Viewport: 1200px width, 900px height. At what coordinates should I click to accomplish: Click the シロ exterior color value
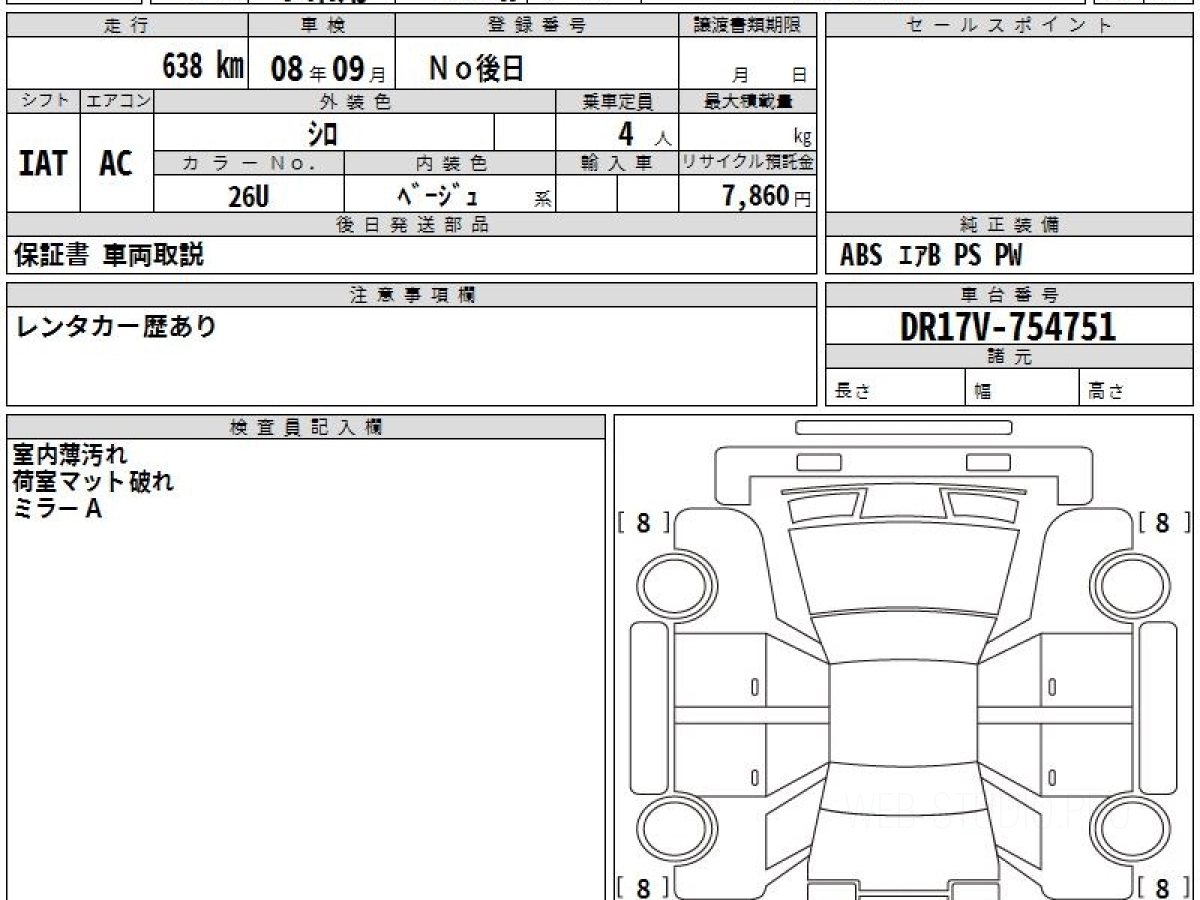322,133
